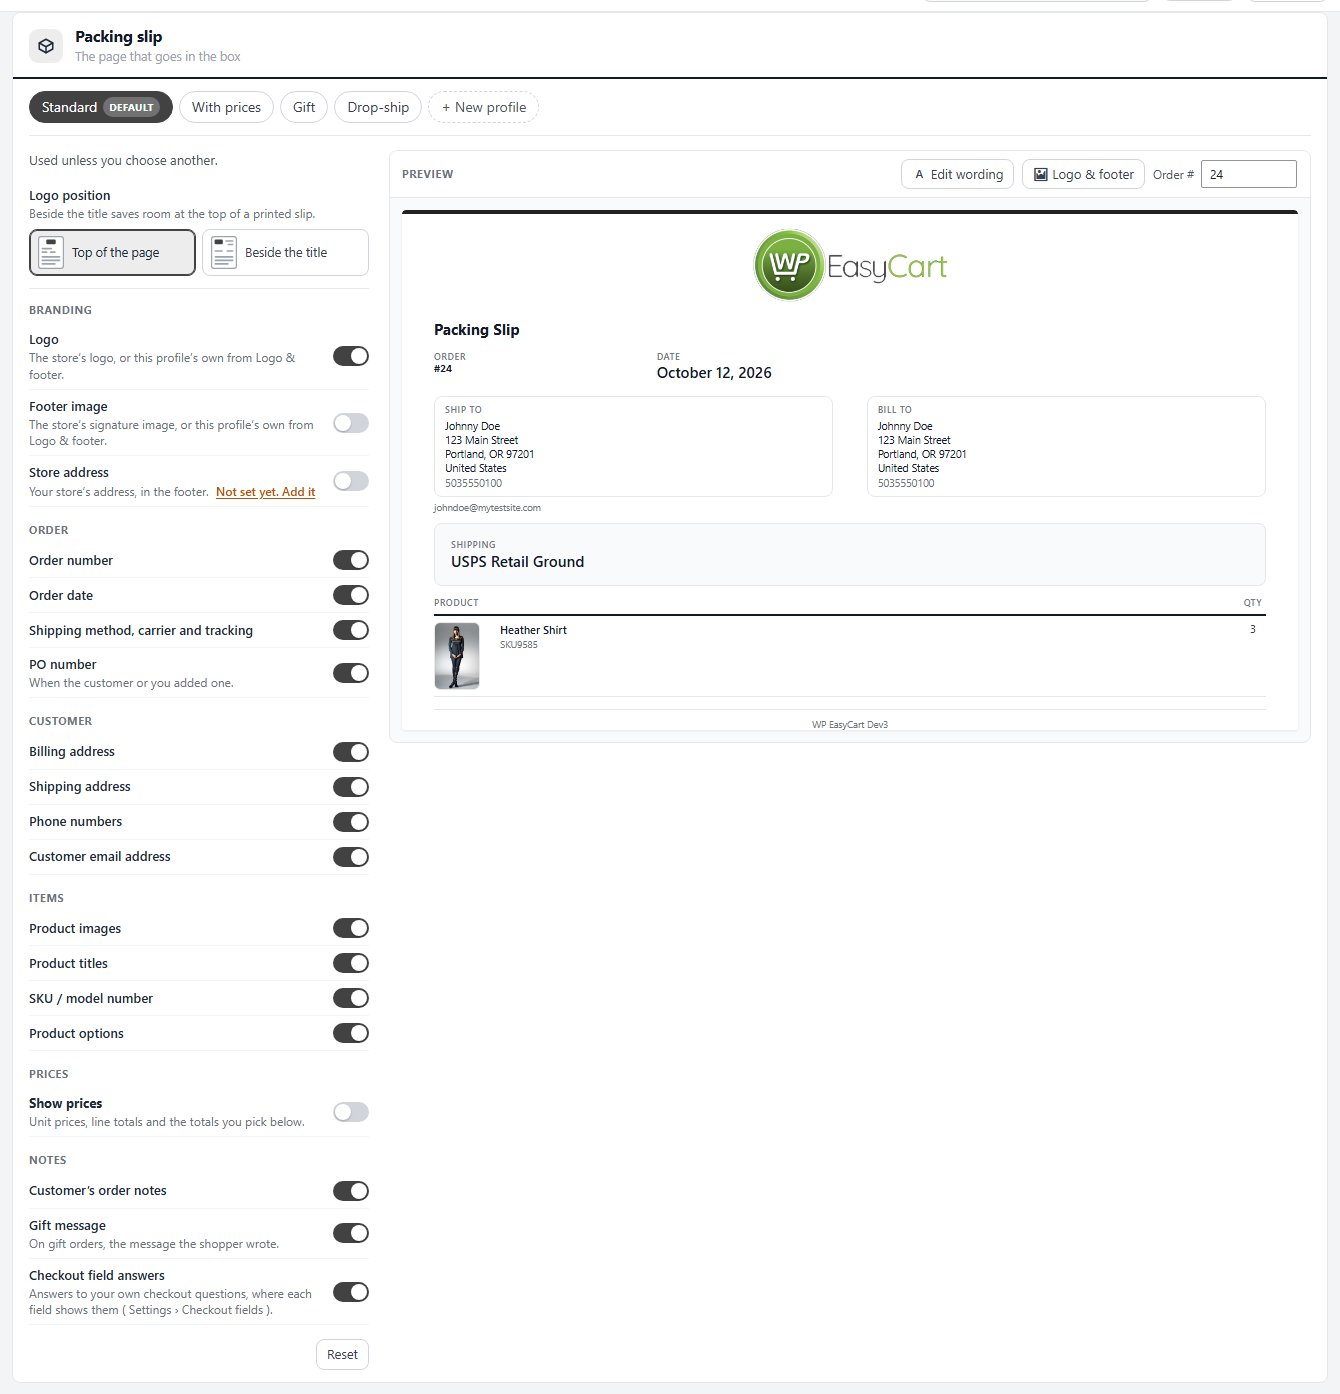Viewport: 1340px width, 1394px height.
Task: Disable Product images toggle
Action: (x=351, y=928)
